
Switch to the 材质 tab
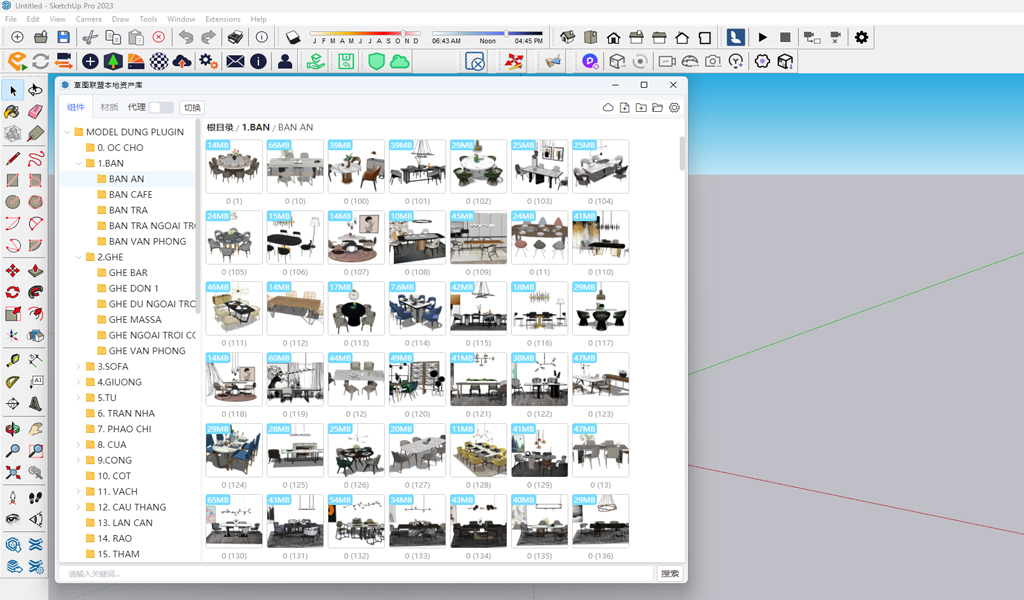(x=109, y=107)
